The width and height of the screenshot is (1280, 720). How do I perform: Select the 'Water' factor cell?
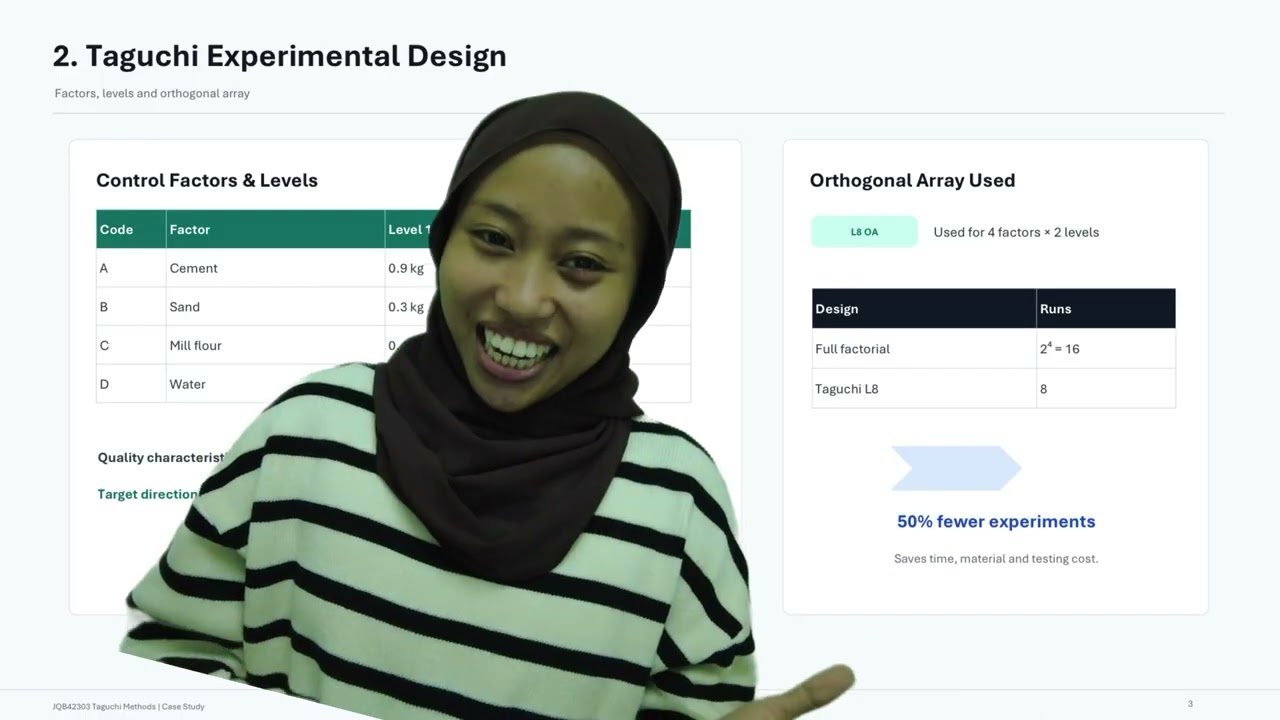click(188, 384)
